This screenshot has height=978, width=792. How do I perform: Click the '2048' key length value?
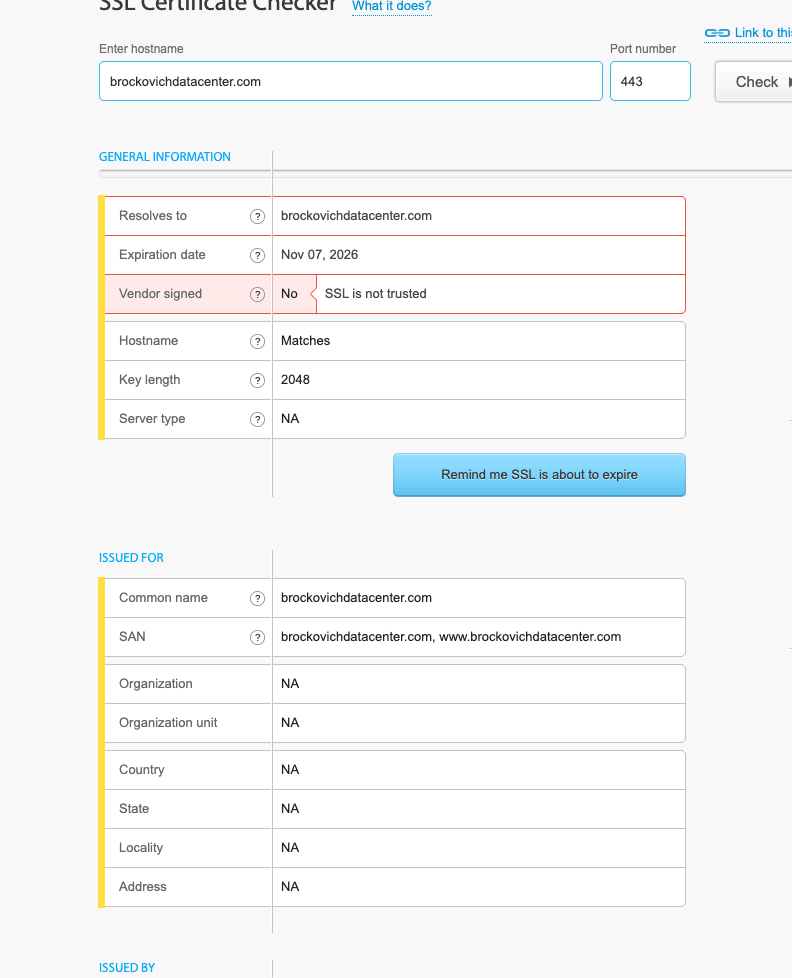coord(295,380)
